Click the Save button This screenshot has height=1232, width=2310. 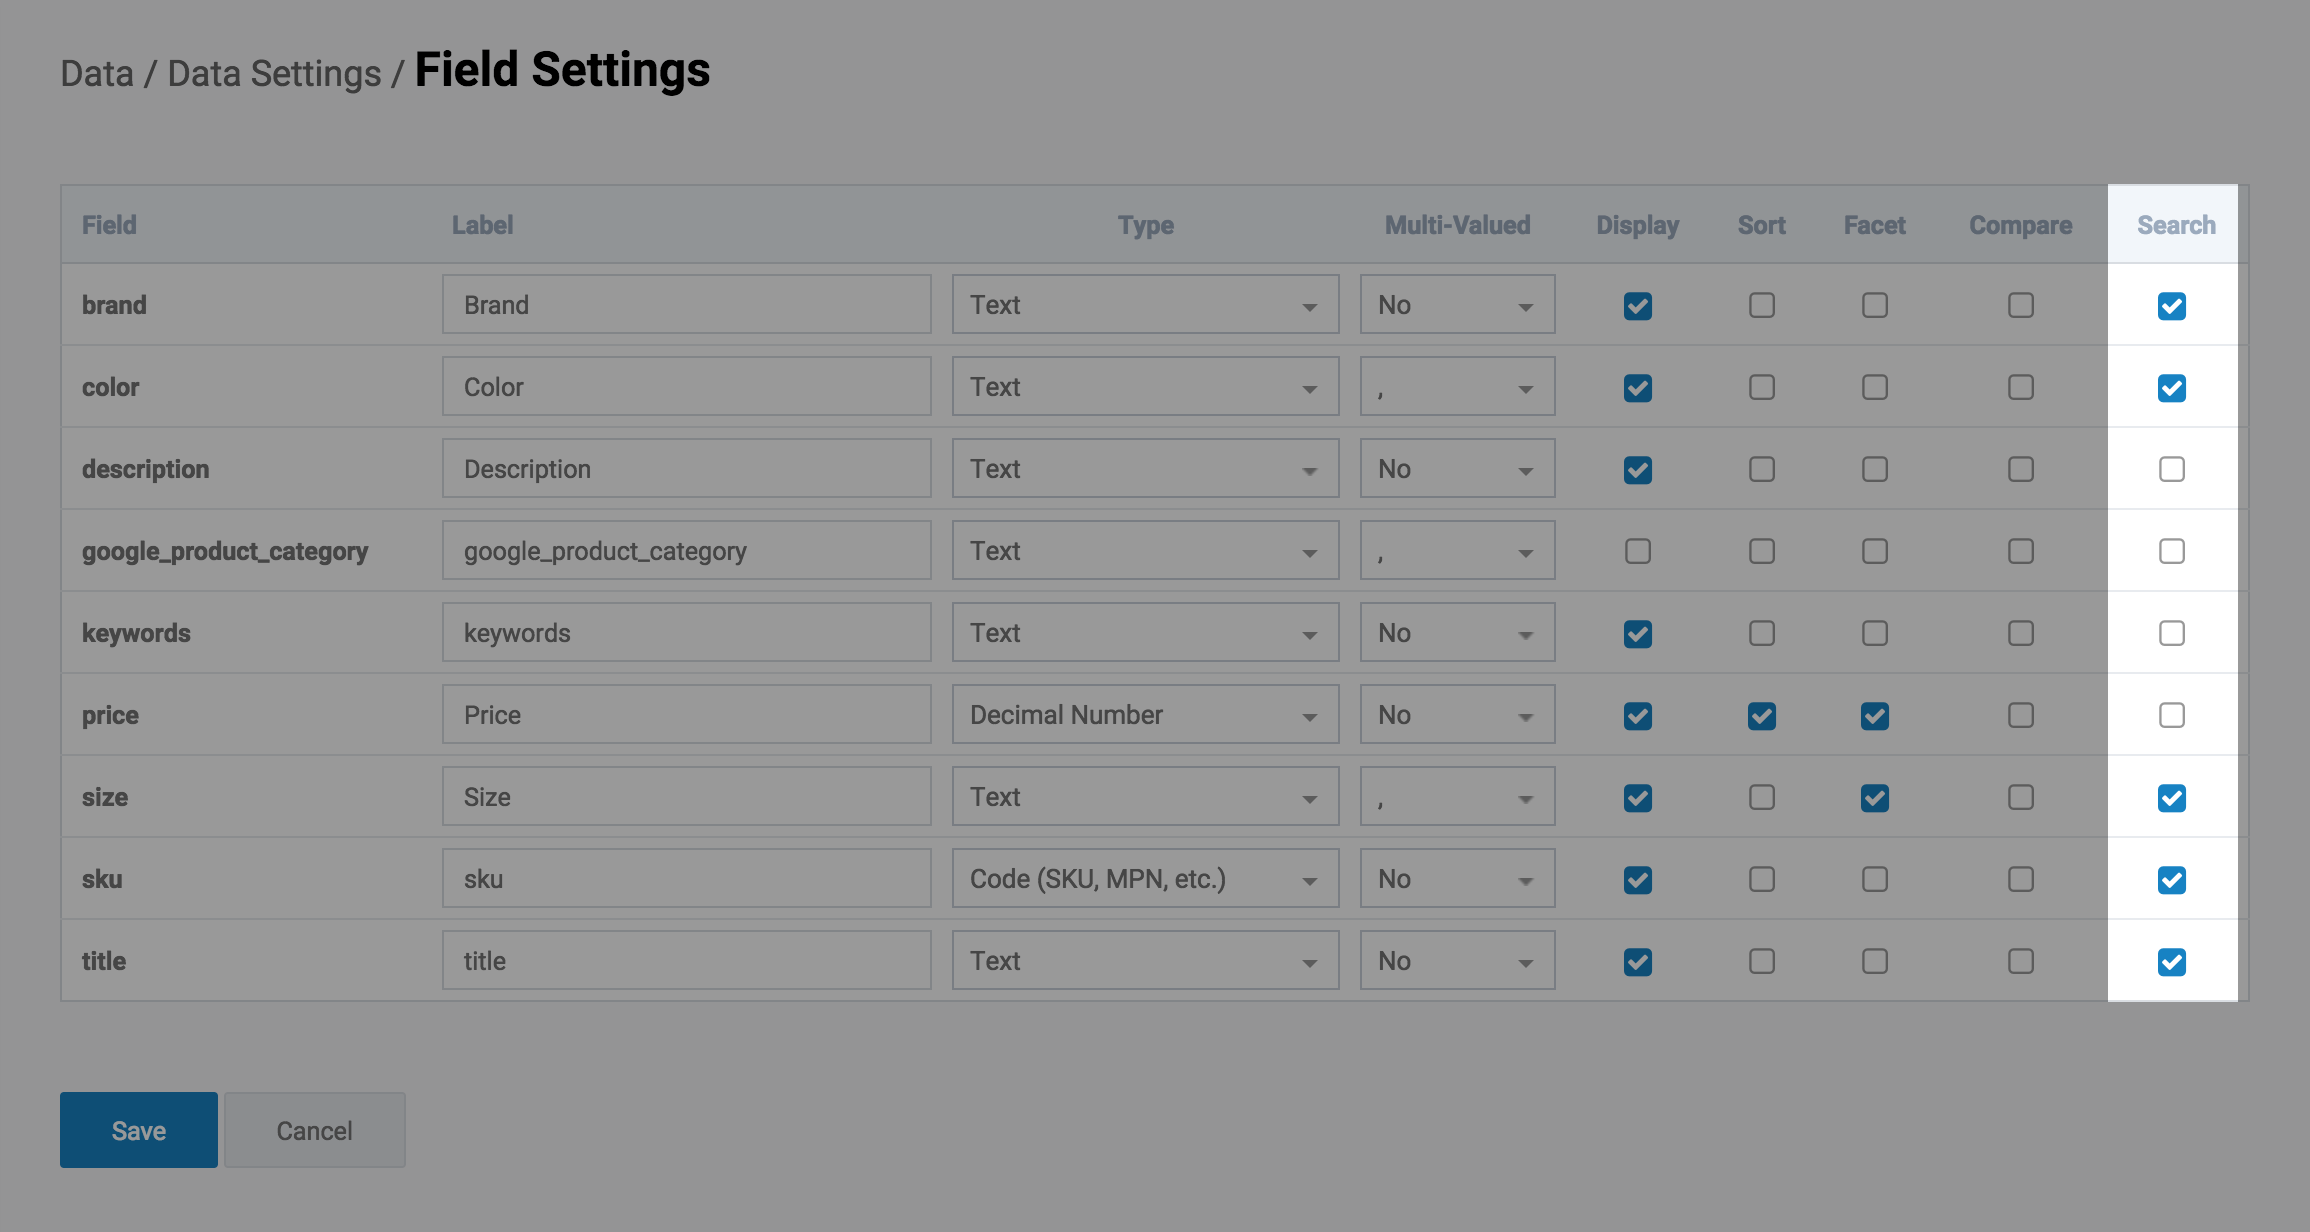[139, 1130]
